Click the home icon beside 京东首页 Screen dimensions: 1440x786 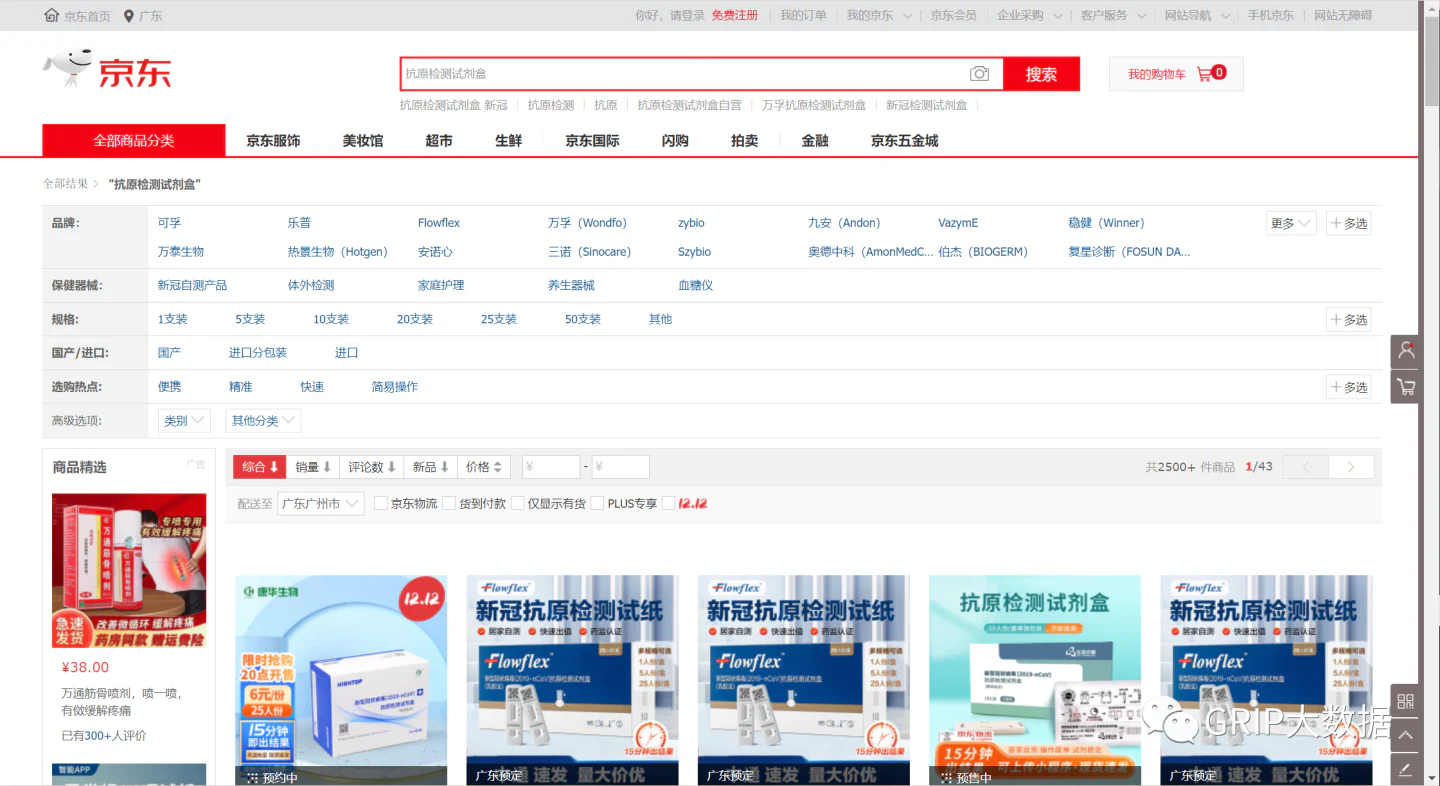pyautogui.click(x=52, y=15)
